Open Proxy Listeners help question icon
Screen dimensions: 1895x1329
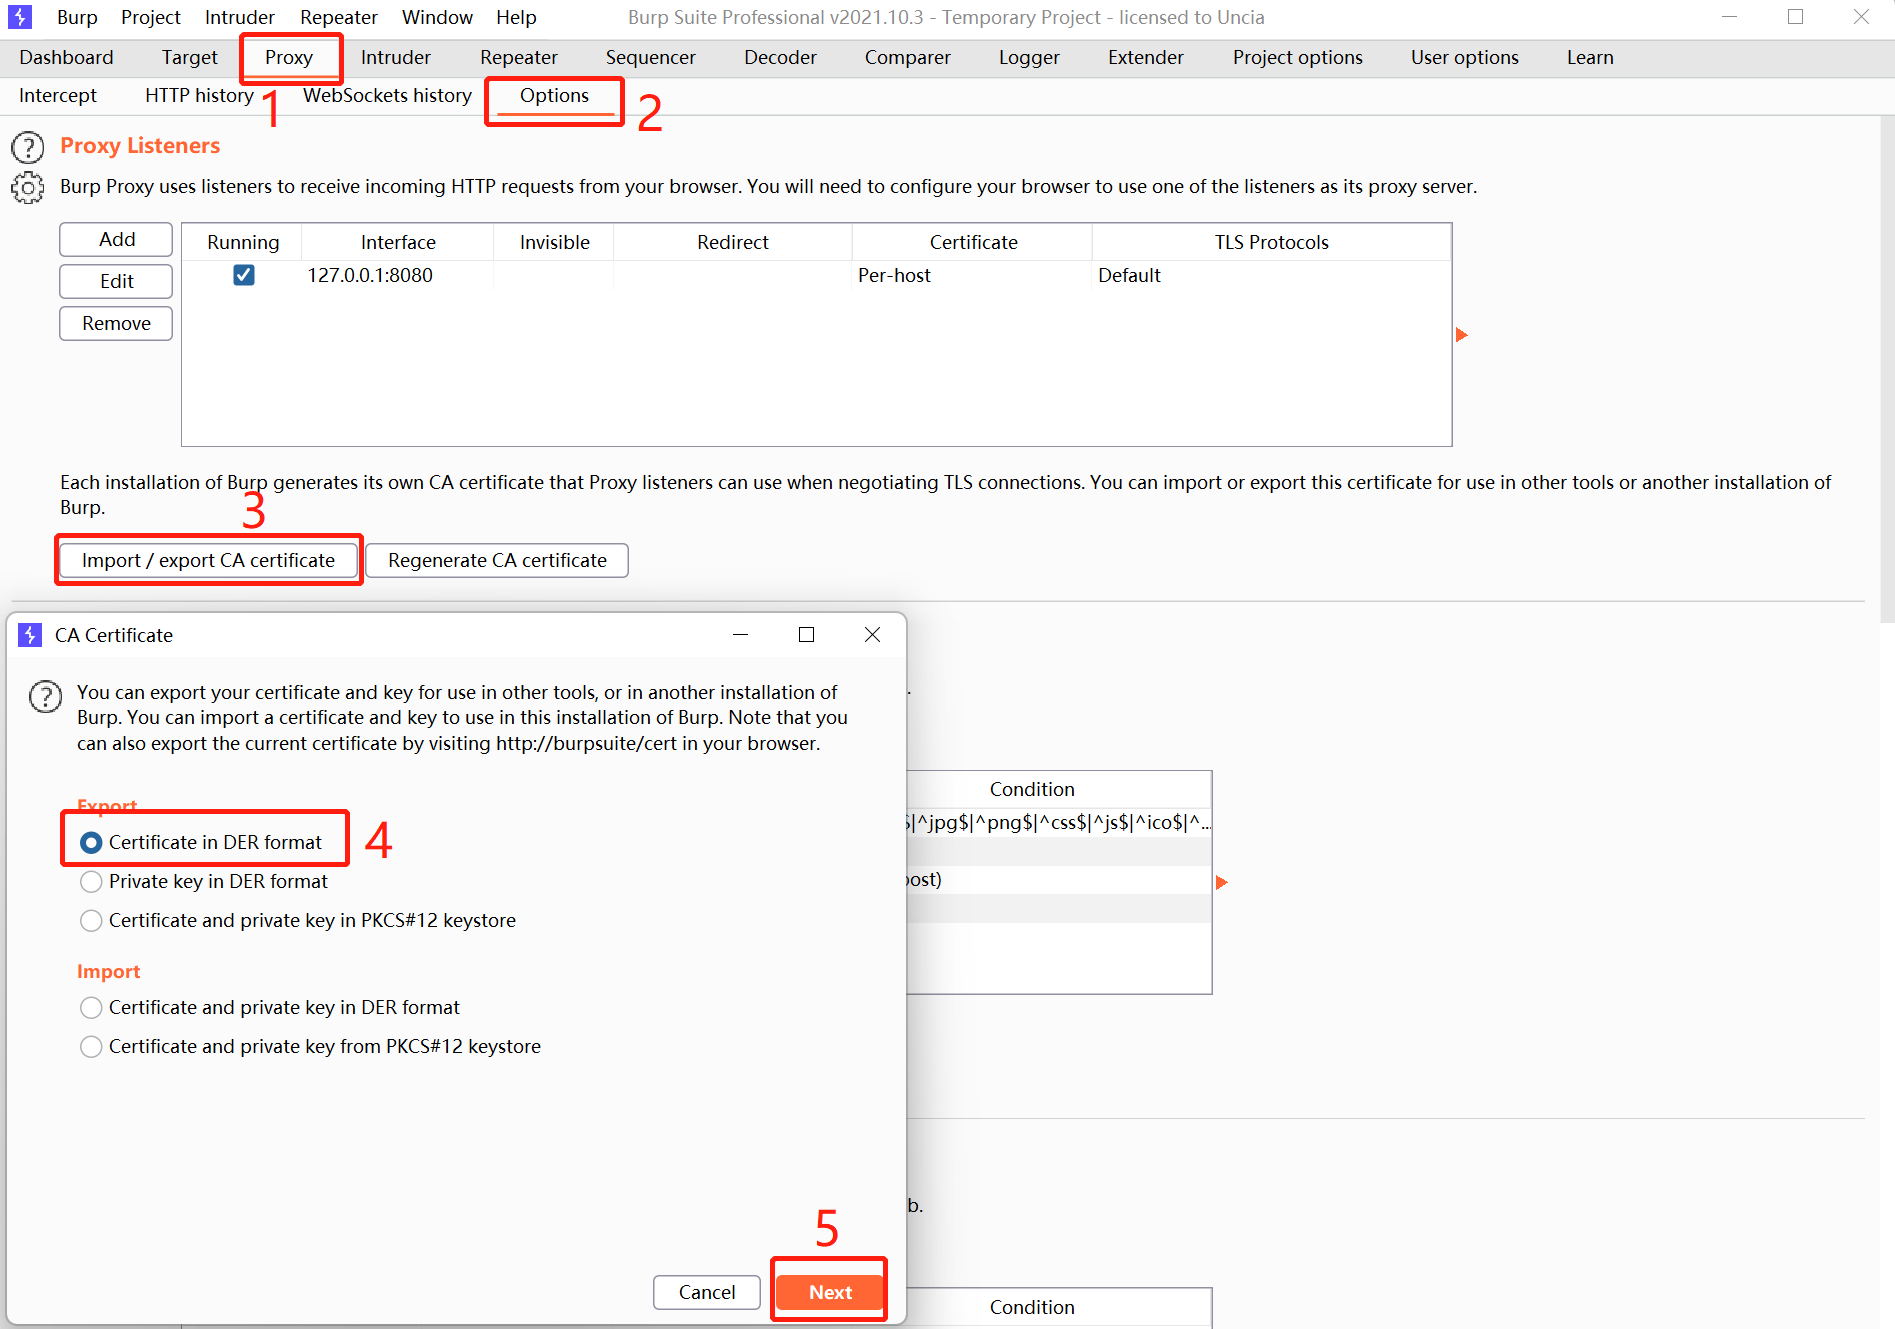[x=28, y=147]
